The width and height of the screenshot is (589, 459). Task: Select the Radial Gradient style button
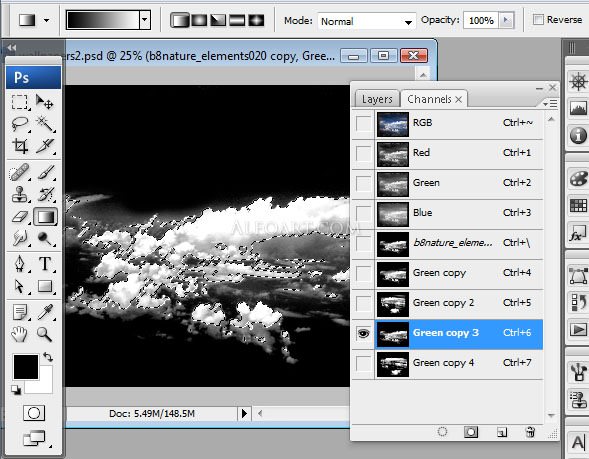(x=199, y=20)
